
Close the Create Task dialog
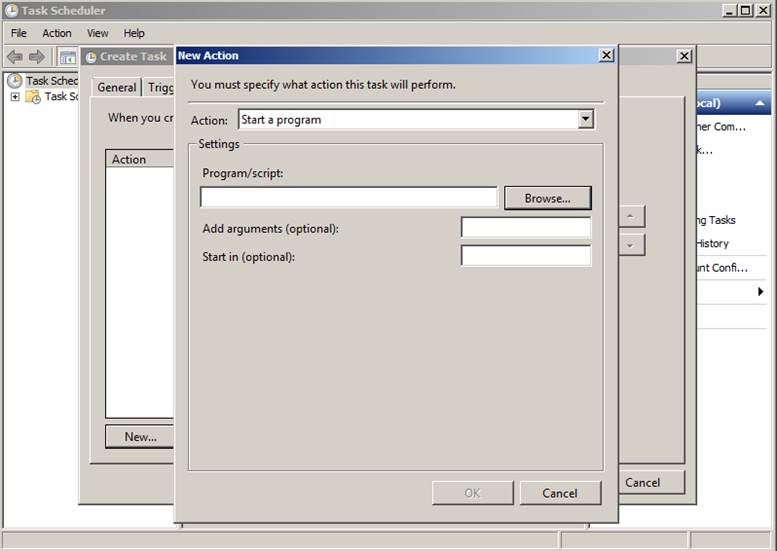[x=684, y=56]
